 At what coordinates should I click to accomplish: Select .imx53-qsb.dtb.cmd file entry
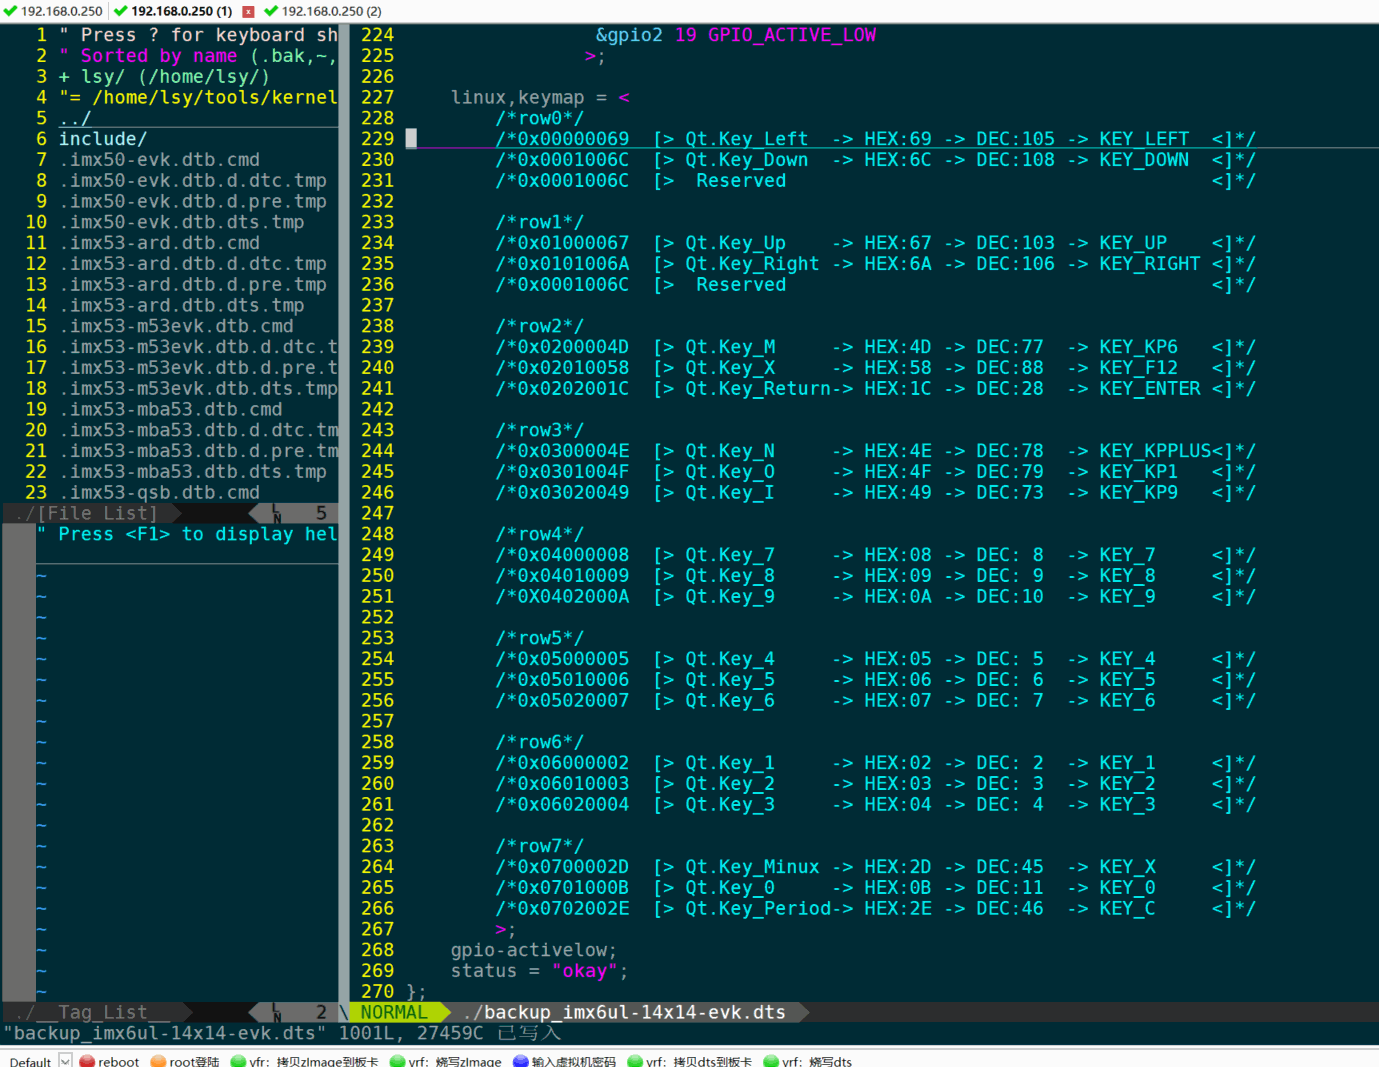click(159, 493)
